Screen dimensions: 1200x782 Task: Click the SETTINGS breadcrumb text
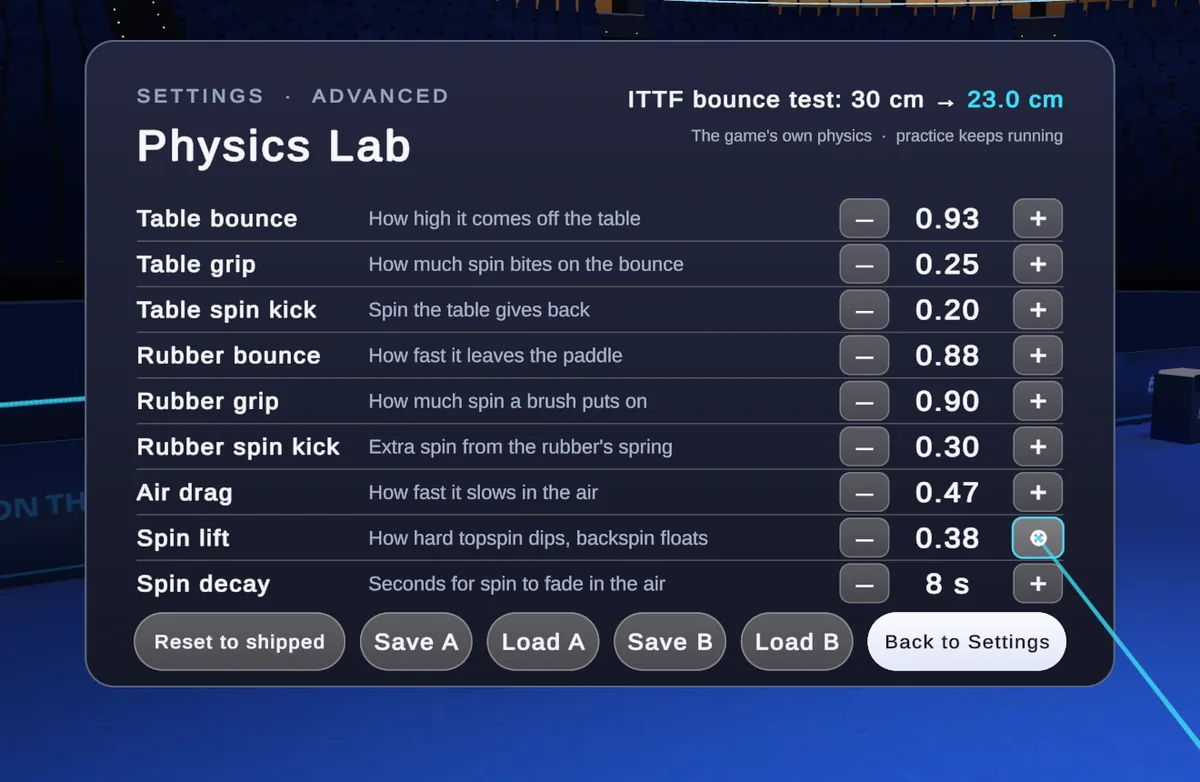(x=200, y=96)
